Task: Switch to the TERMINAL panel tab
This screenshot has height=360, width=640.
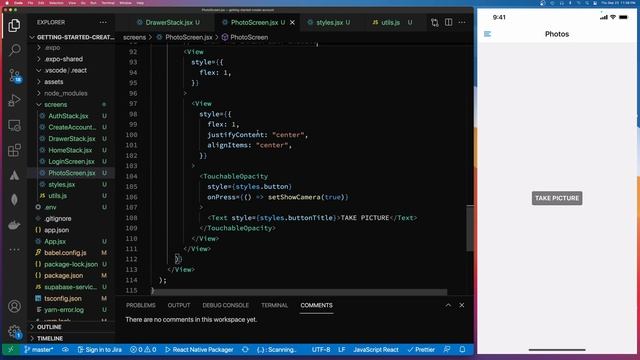Action: [274, 305]
